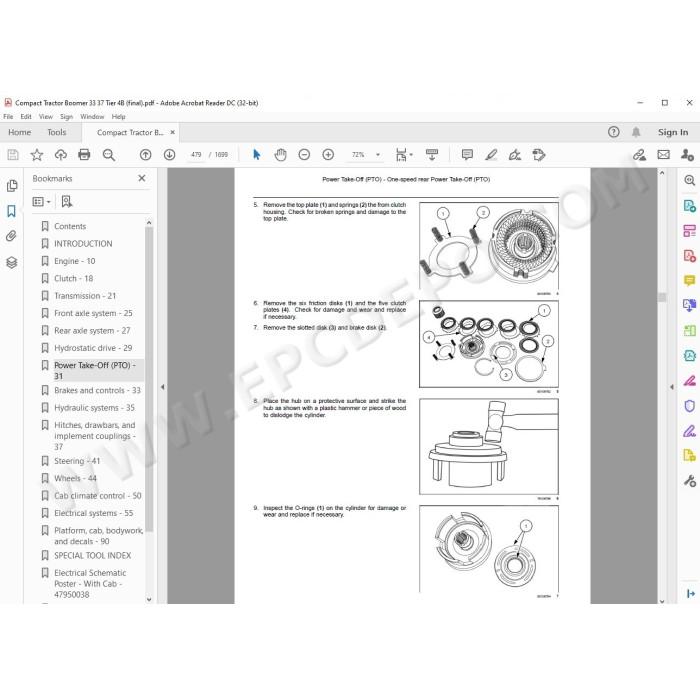Open the Edit menu
The height and width of the screenshot is (700, 700).
coord(26,117)
